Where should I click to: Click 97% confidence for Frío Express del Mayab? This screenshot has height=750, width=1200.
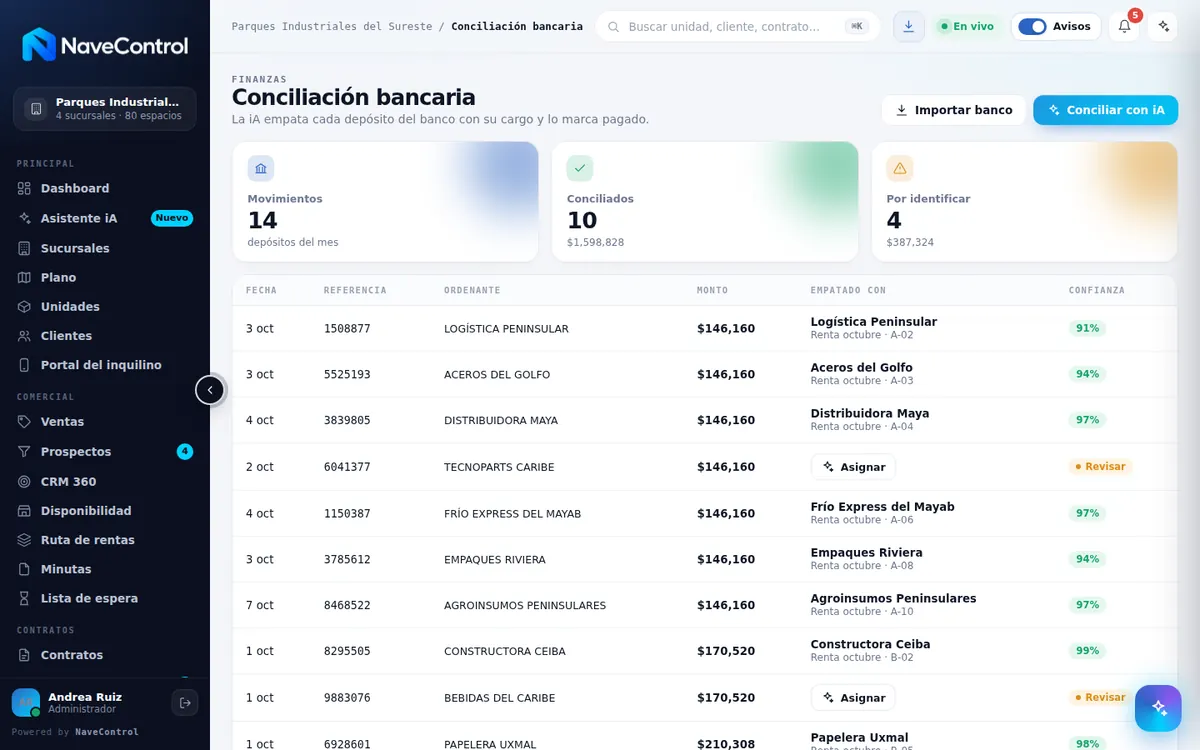1087,513
